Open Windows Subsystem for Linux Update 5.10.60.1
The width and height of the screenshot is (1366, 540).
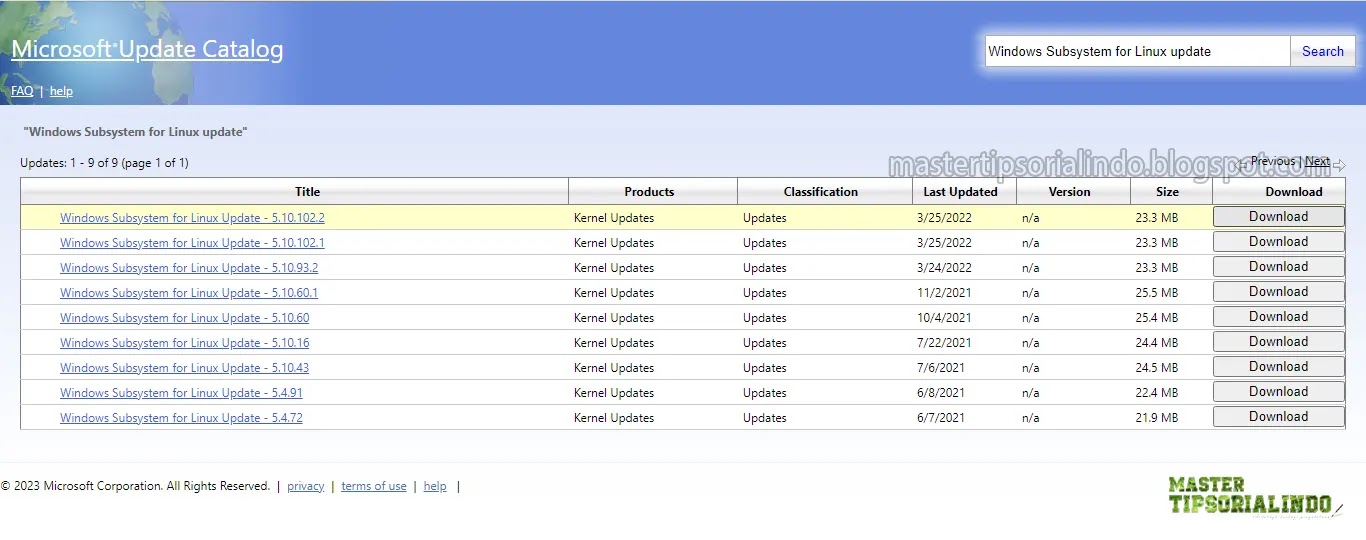pos(189,293)
